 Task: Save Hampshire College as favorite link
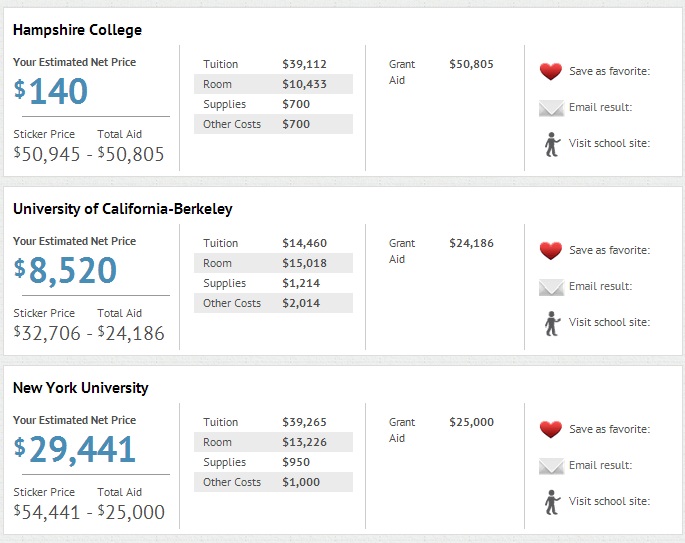[609, 71]
